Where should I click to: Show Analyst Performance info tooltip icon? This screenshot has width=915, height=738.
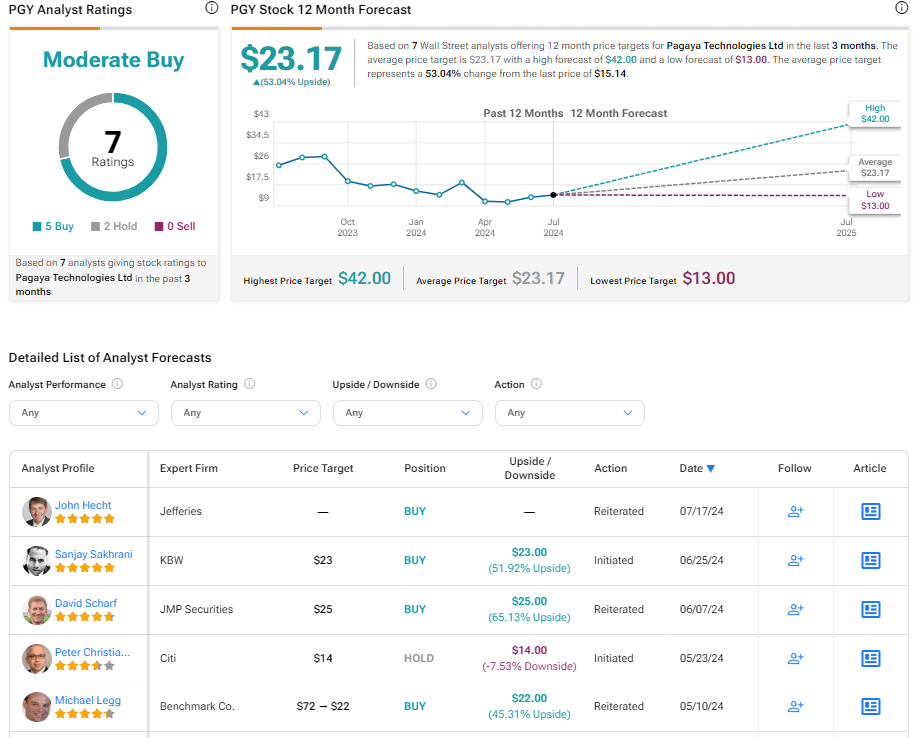tap(117, 384)
